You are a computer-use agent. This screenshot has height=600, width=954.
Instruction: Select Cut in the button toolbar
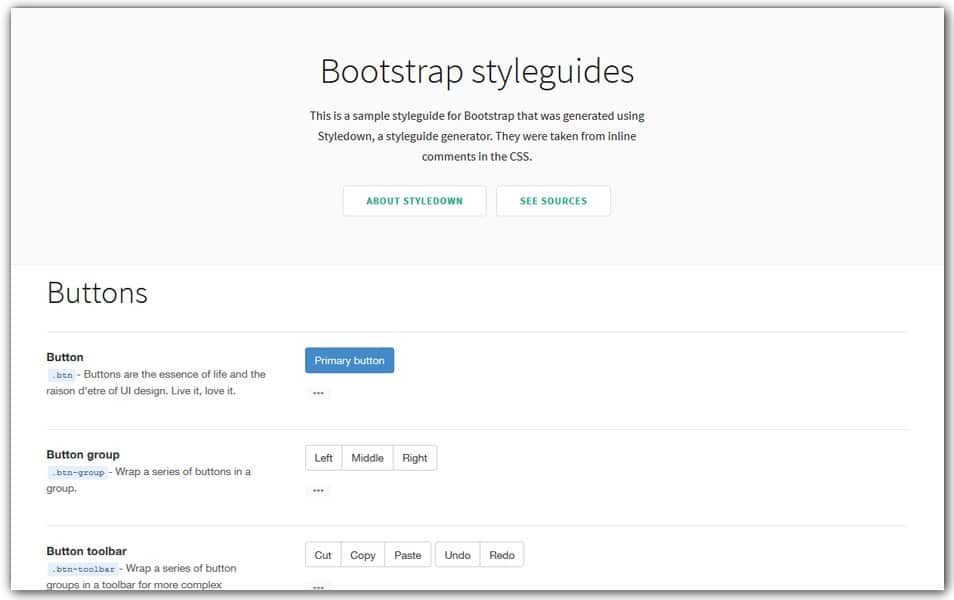click(x=322, y=554)
